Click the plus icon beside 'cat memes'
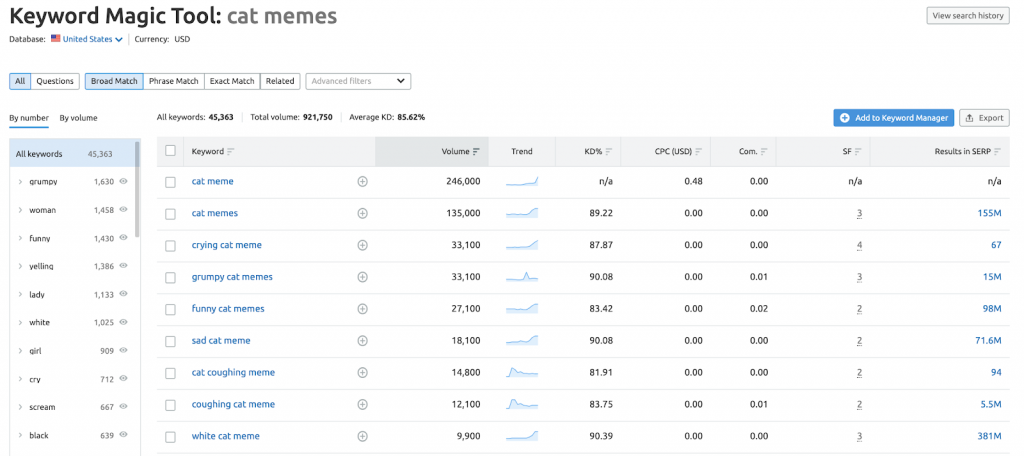The image size is (1024, 456). 362,213
